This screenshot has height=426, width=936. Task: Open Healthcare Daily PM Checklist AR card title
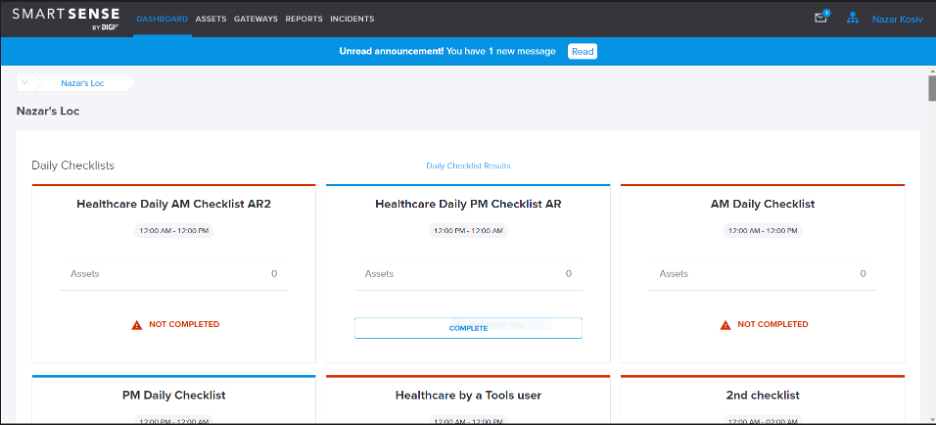(x=468, y=204)
